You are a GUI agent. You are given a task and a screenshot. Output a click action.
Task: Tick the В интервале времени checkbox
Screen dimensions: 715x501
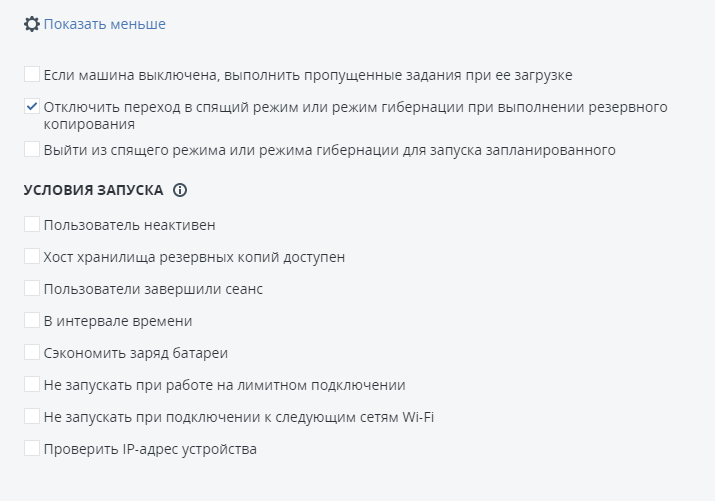pyautogui.click(x=32, y=321)
